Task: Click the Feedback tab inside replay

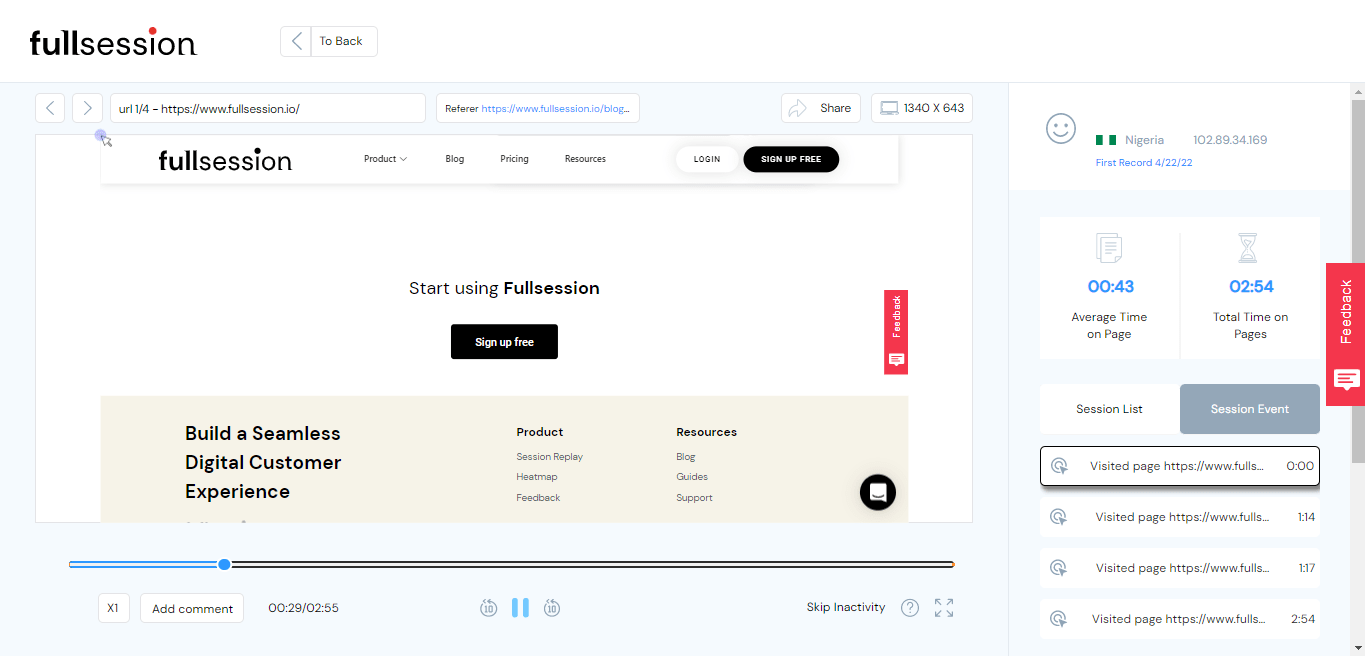Action: pos(896,332)
